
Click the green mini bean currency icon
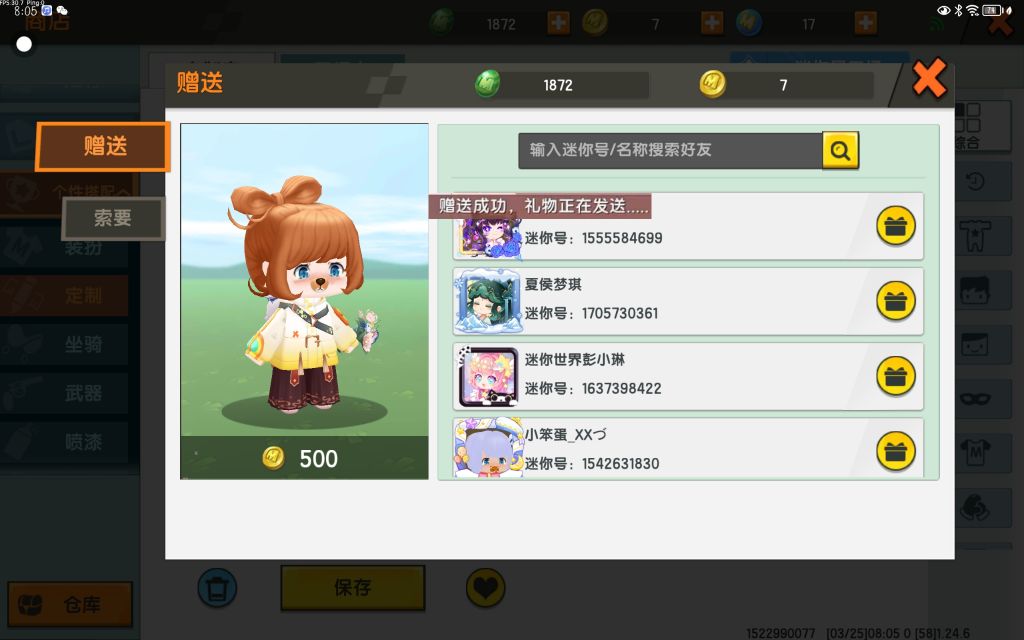point(487,84)
